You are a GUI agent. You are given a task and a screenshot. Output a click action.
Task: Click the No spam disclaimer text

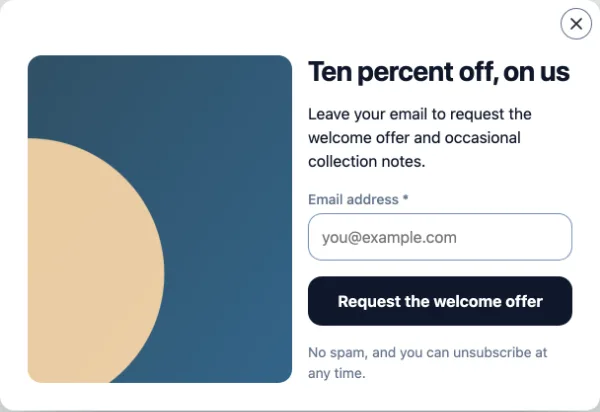(x=427, y=363)
